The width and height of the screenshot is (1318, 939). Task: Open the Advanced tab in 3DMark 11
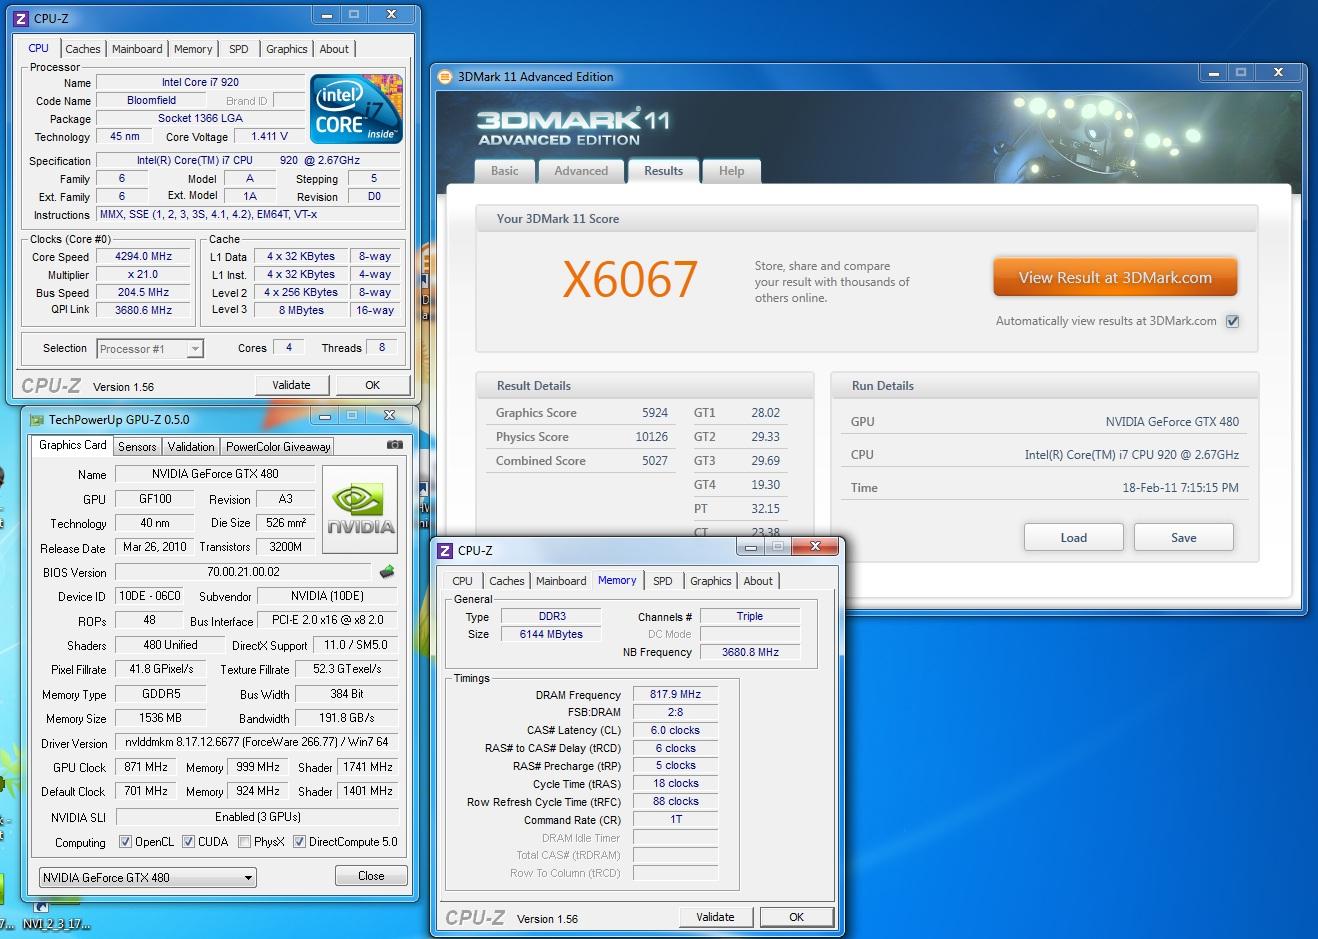point(581,171)
